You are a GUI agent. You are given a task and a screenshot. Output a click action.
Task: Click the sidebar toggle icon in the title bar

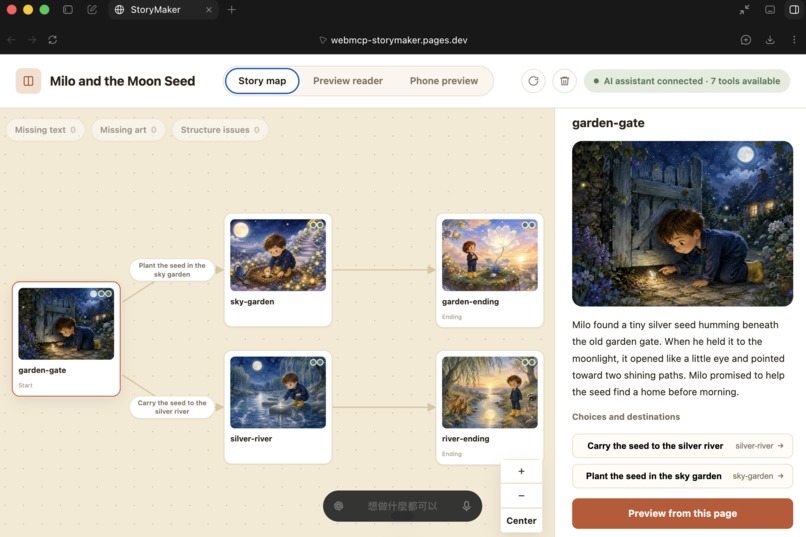coord(68,10)
